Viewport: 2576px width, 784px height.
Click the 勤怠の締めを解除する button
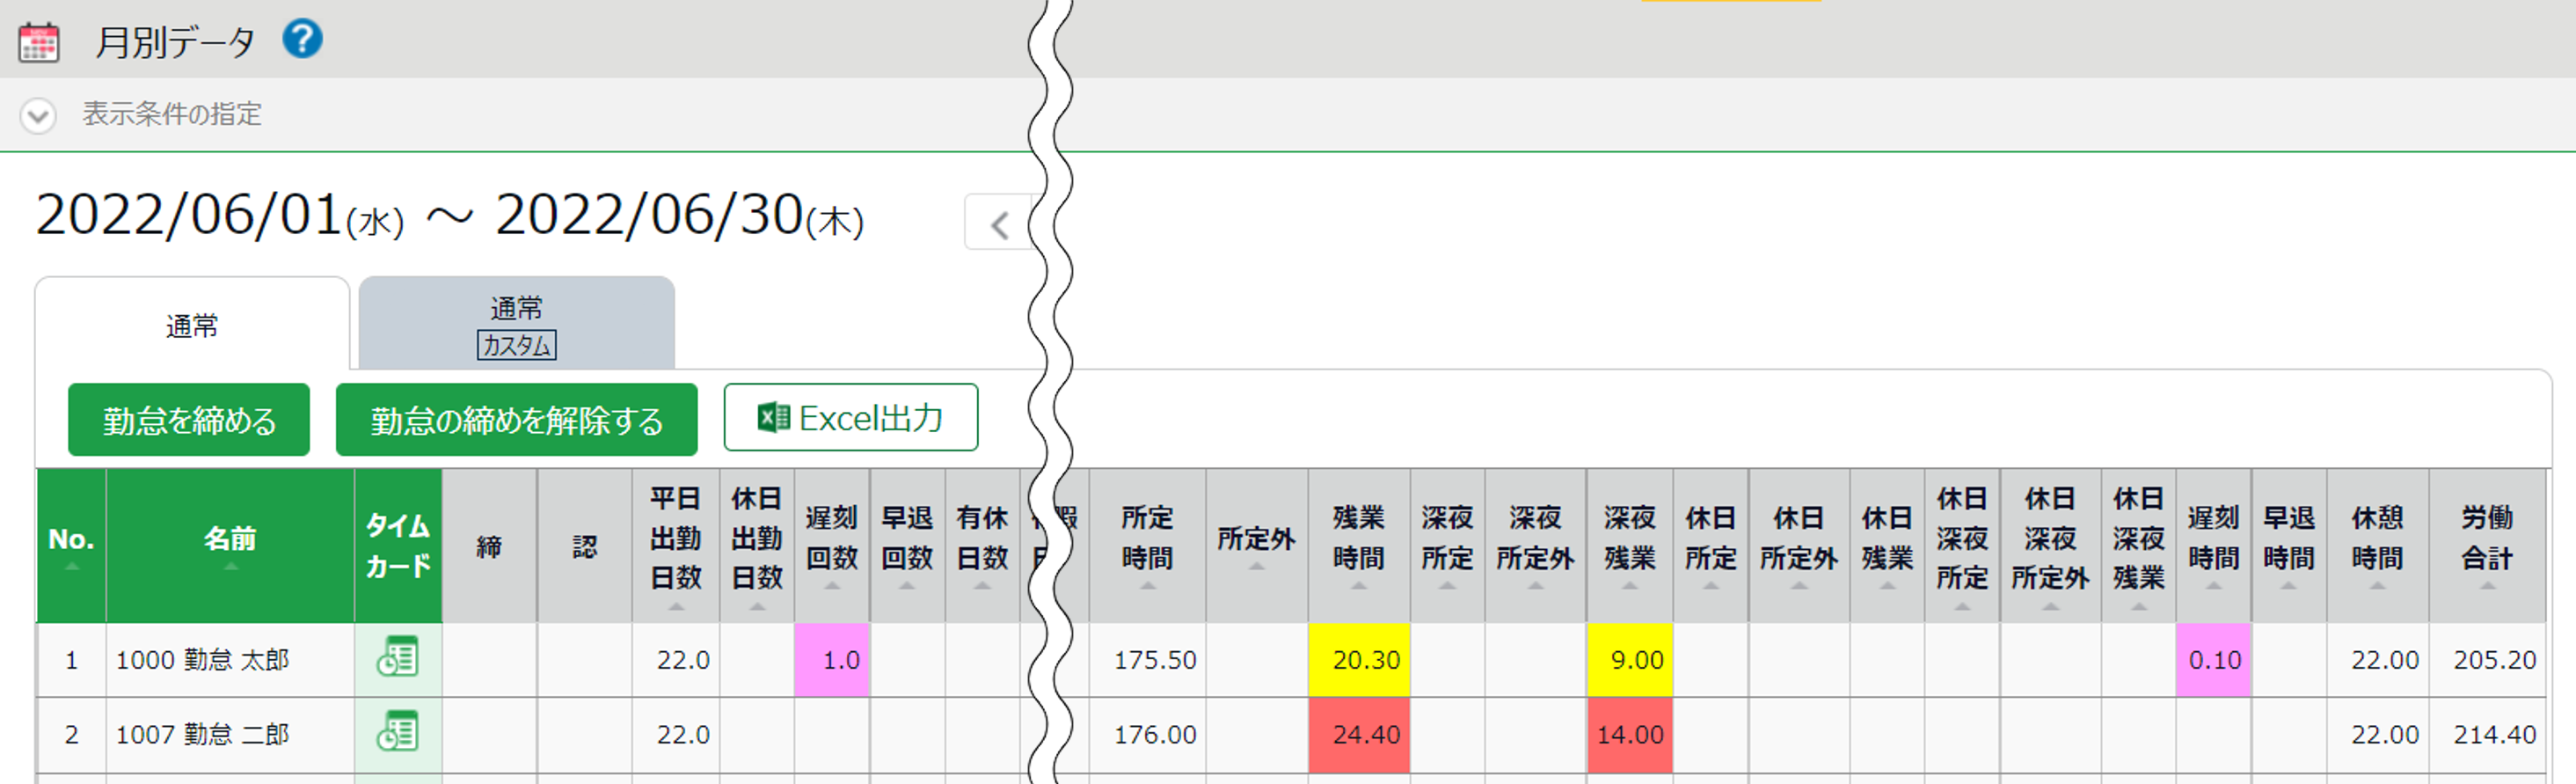coord(516,420)
